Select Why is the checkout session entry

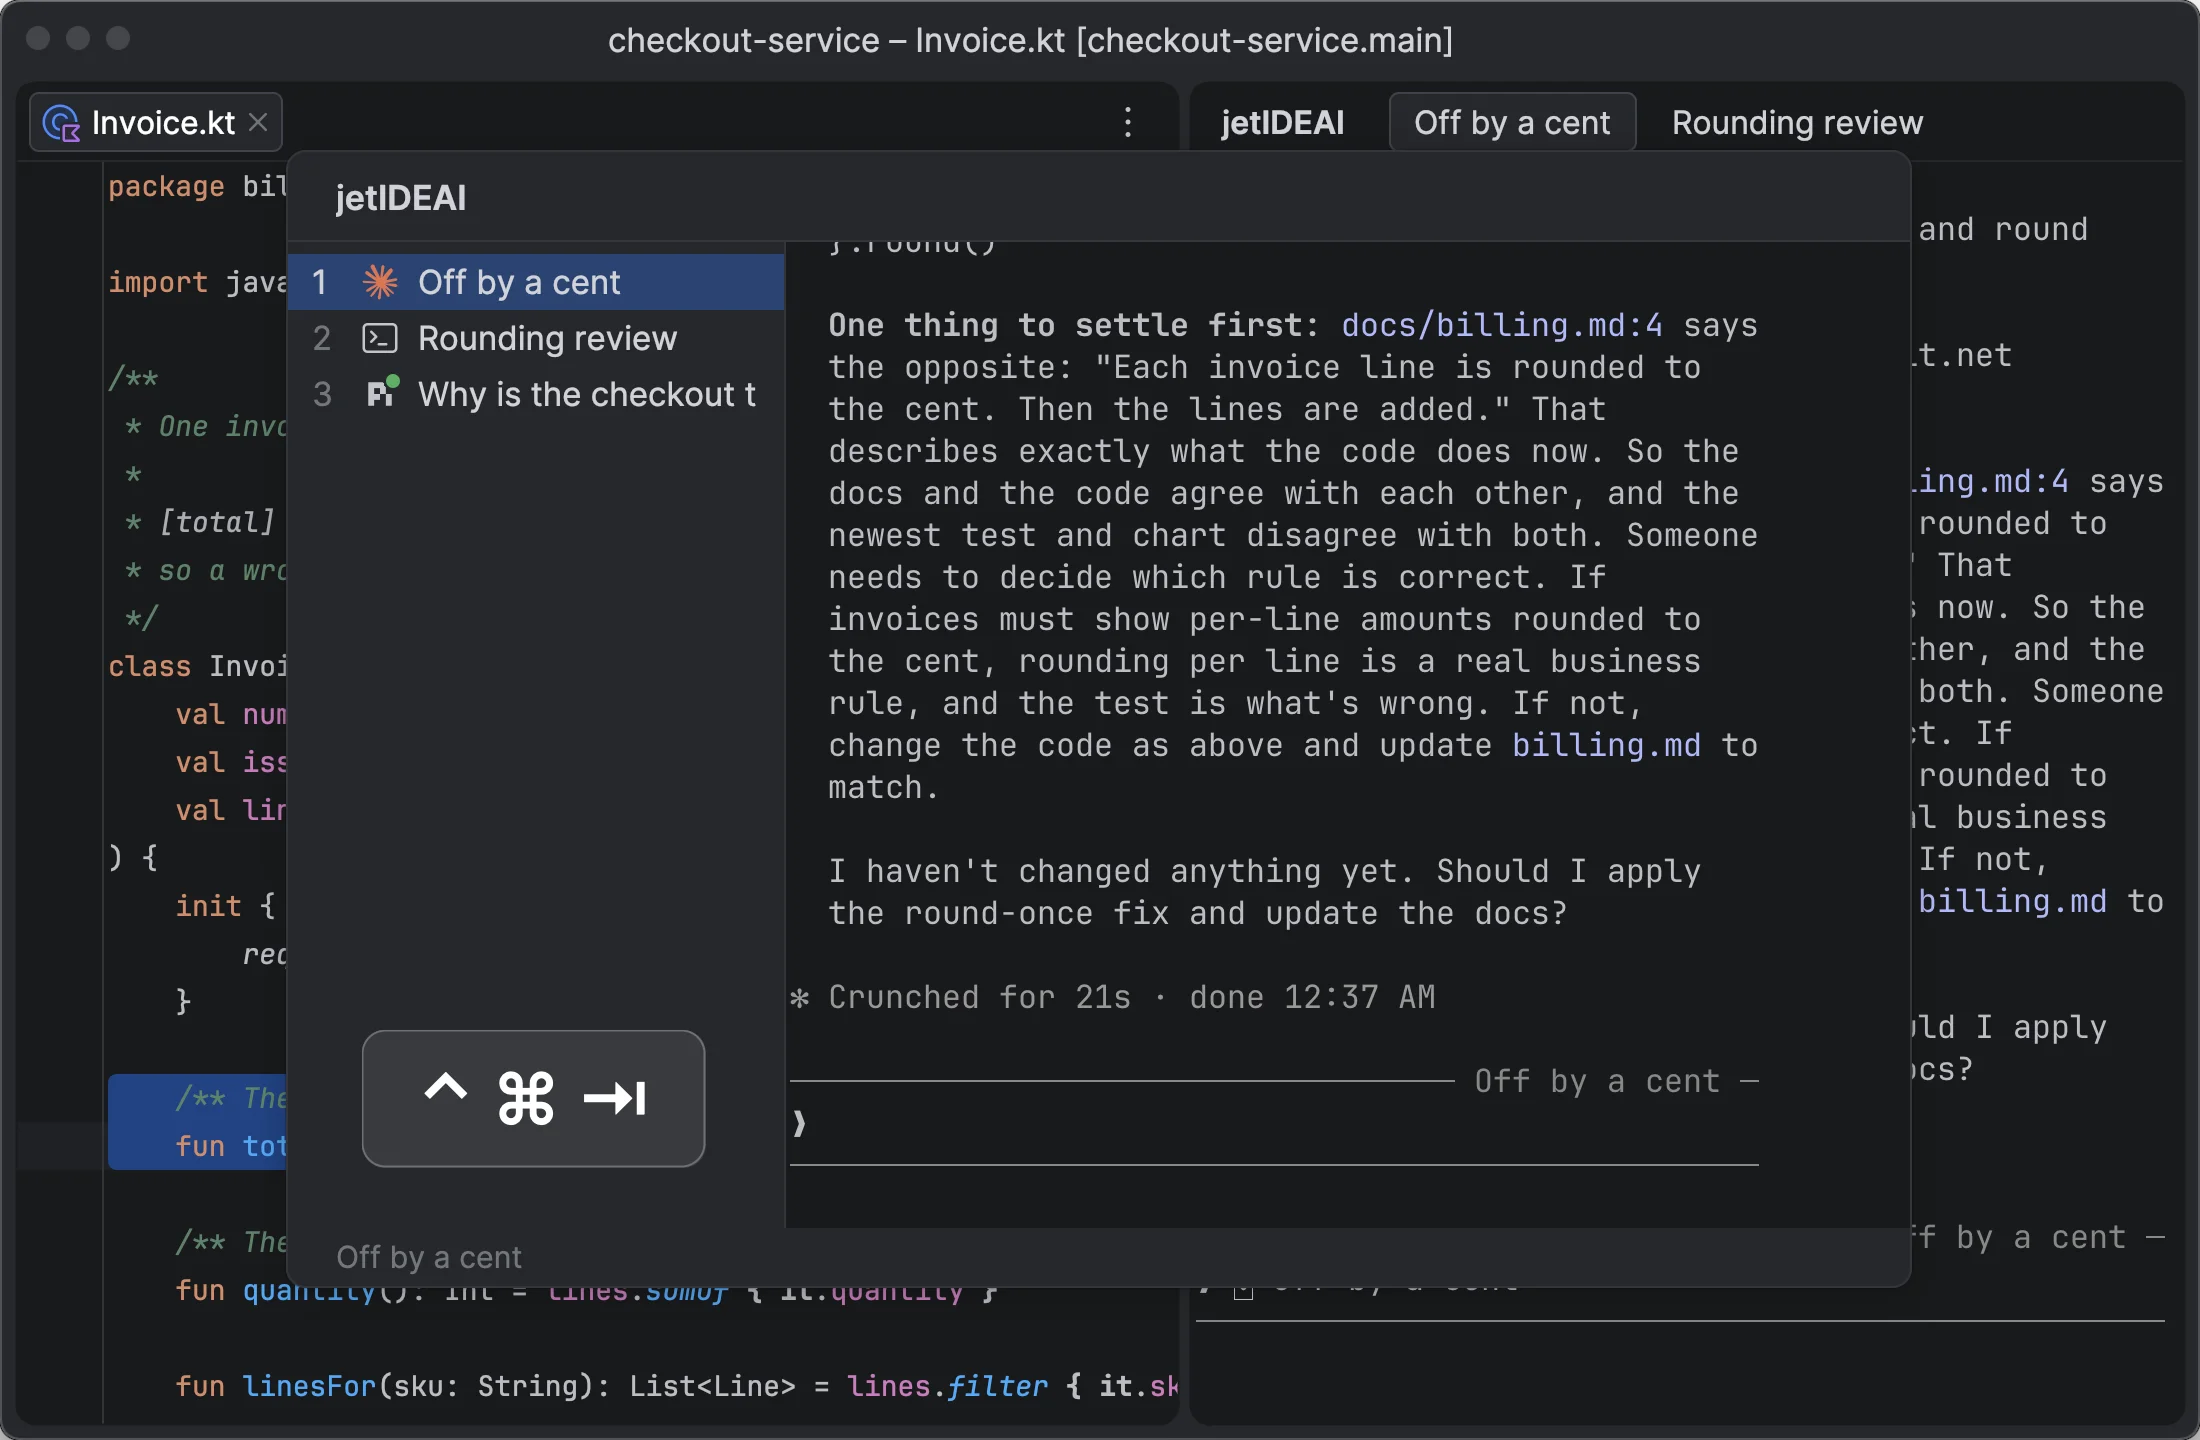click(536, 394)
